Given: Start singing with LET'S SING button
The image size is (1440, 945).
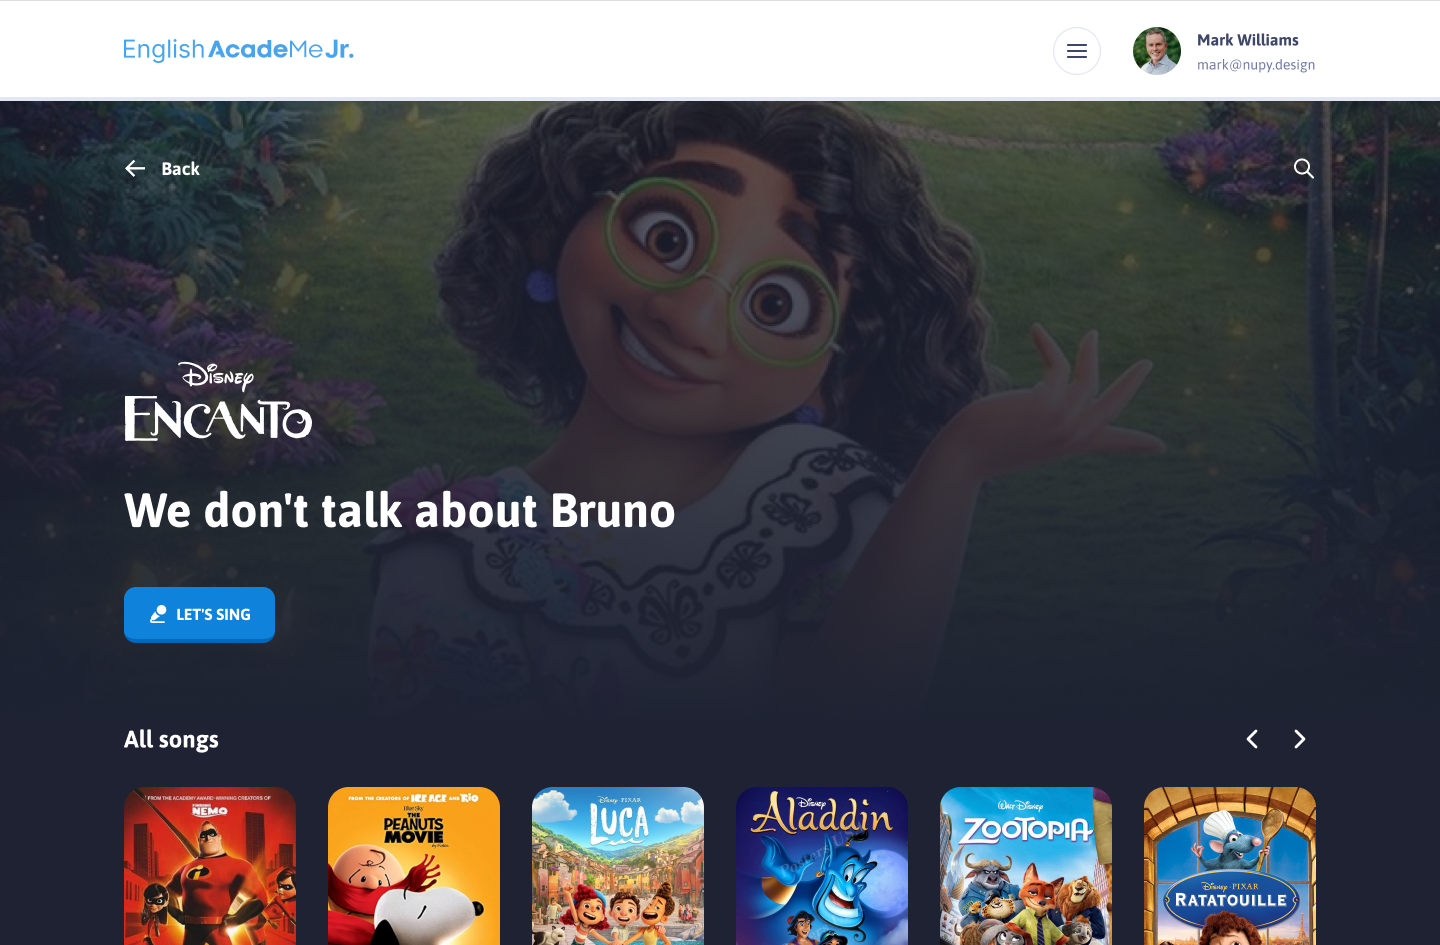Looking at the screenshot, I should coord(199,614).
